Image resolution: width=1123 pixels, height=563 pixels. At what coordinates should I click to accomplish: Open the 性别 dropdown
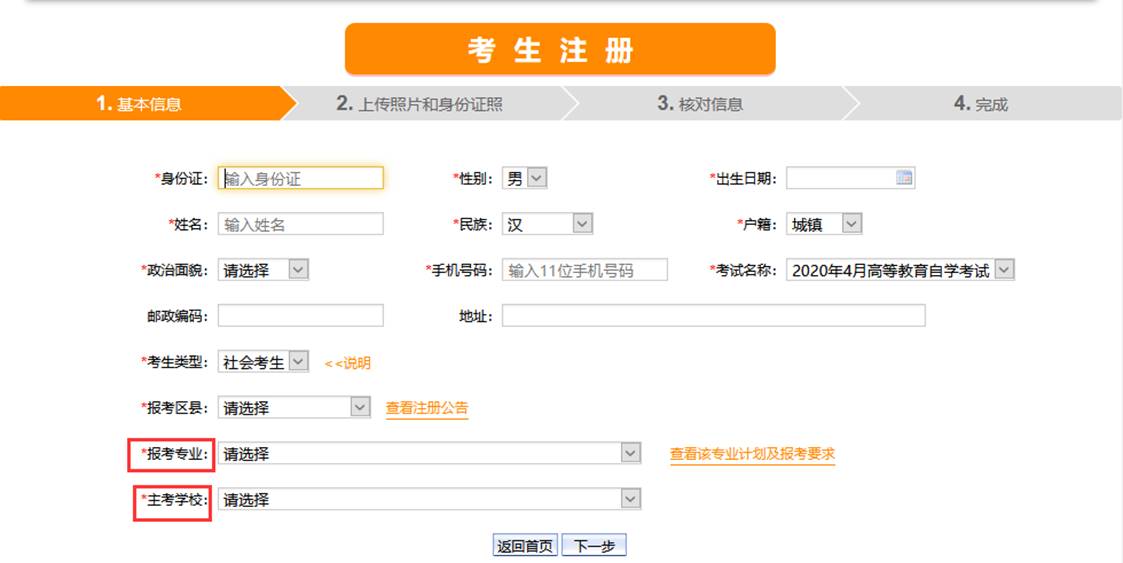[524, 178]
